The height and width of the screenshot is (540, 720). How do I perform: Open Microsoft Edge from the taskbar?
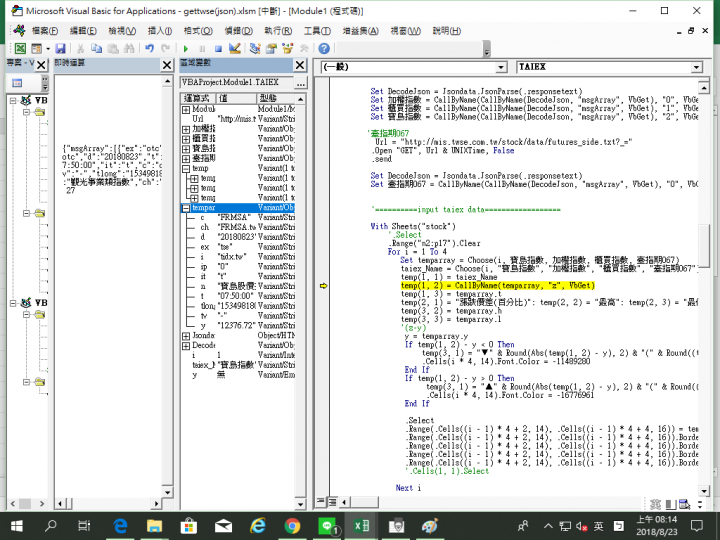tap(120, 525)
